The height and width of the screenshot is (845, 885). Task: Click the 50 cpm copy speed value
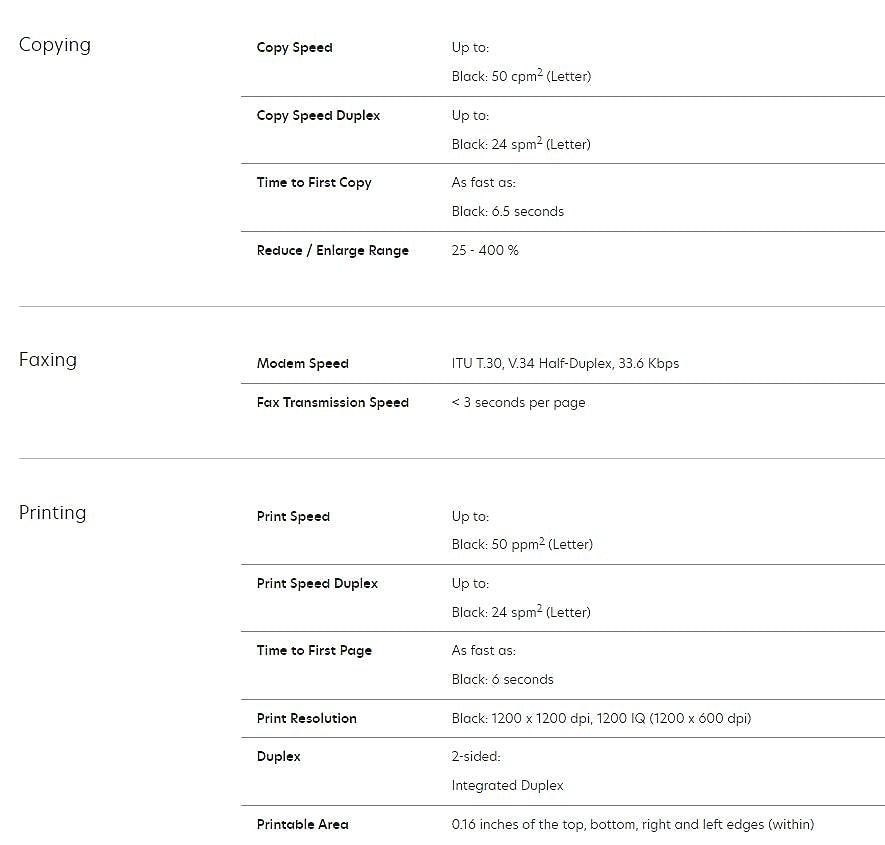click(x=521, y=77)
